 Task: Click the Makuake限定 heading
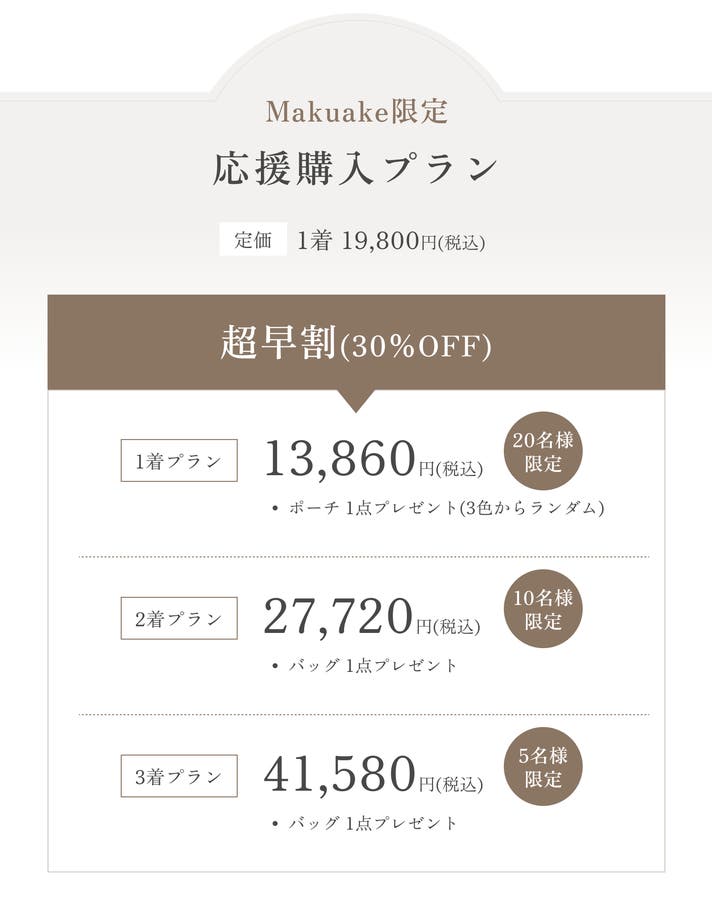coord(356,112)
